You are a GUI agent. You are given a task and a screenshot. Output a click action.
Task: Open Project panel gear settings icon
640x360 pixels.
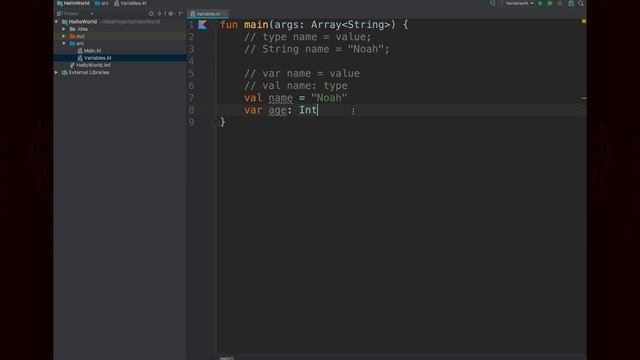pos(171,13)
